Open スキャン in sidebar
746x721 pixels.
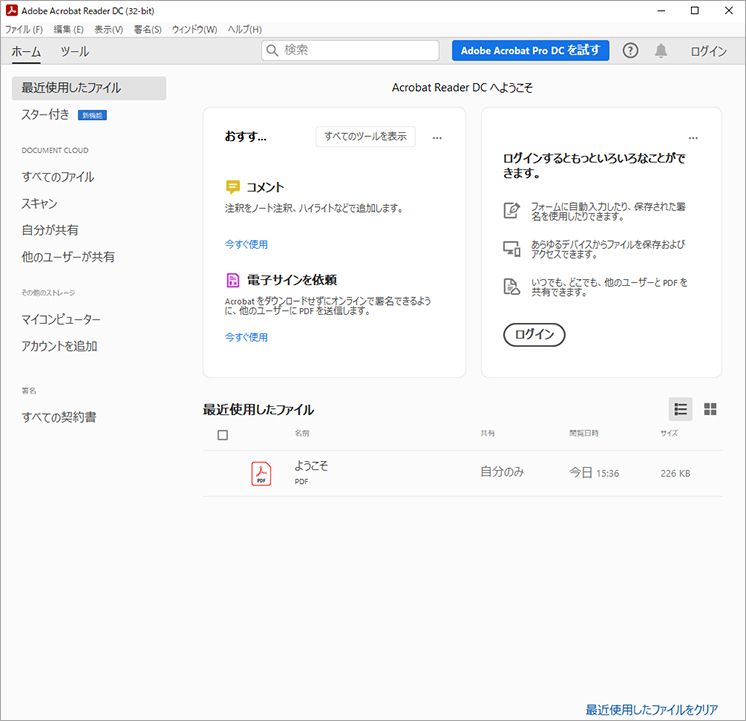click(x=39, y=204)
